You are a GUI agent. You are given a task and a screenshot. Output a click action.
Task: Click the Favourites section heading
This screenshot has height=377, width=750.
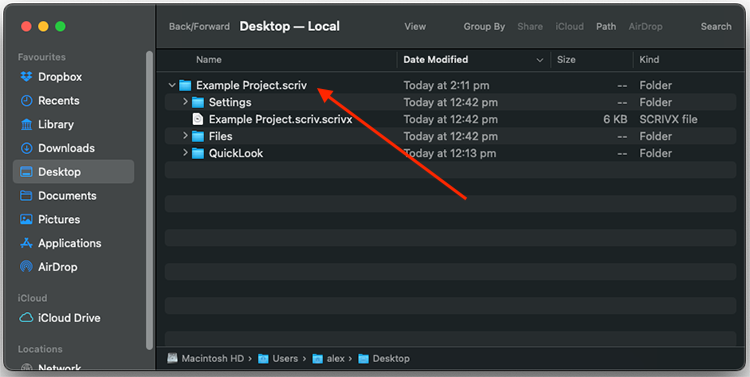(42, 57)
